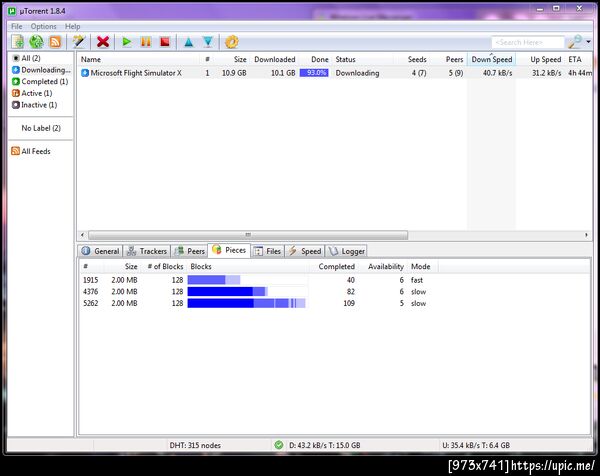
Task: Move torrent down the queue with down arrow
Action: click(208, 42)
